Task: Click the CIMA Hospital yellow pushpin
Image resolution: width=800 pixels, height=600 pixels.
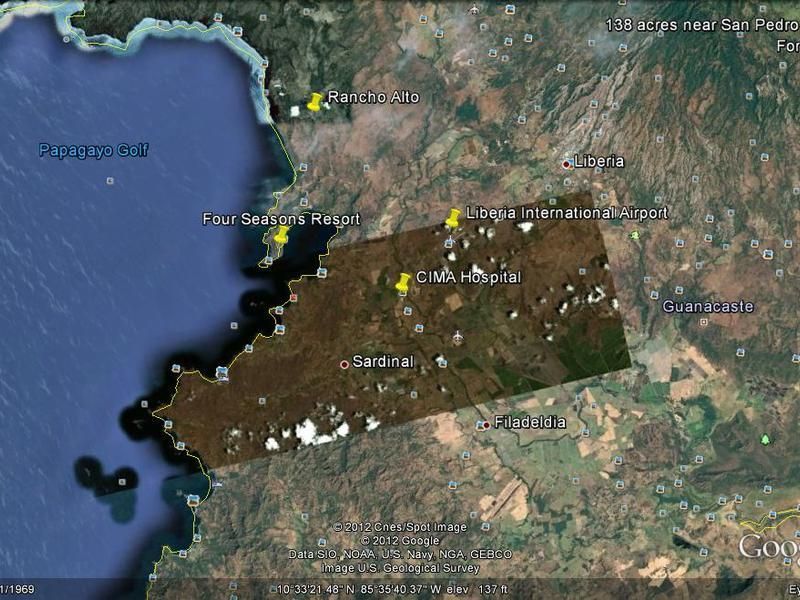Action: tap(404, 283)
